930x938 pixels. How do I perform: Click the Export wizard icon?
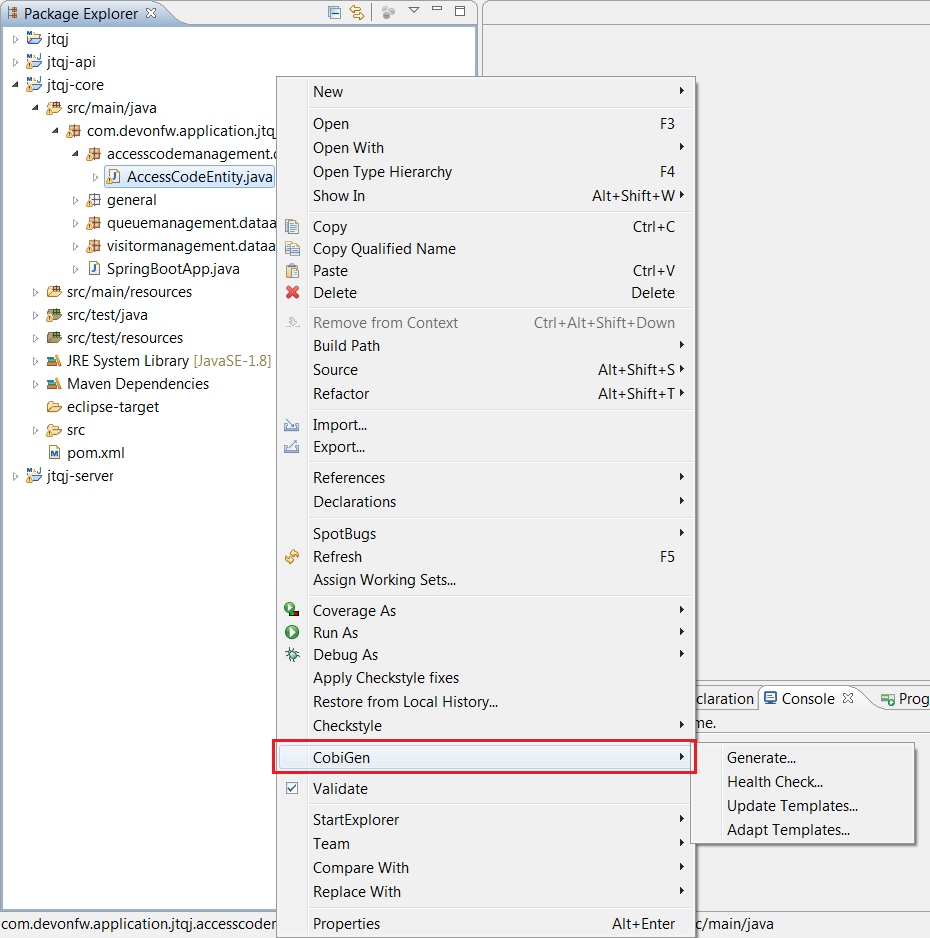(293, 446)
